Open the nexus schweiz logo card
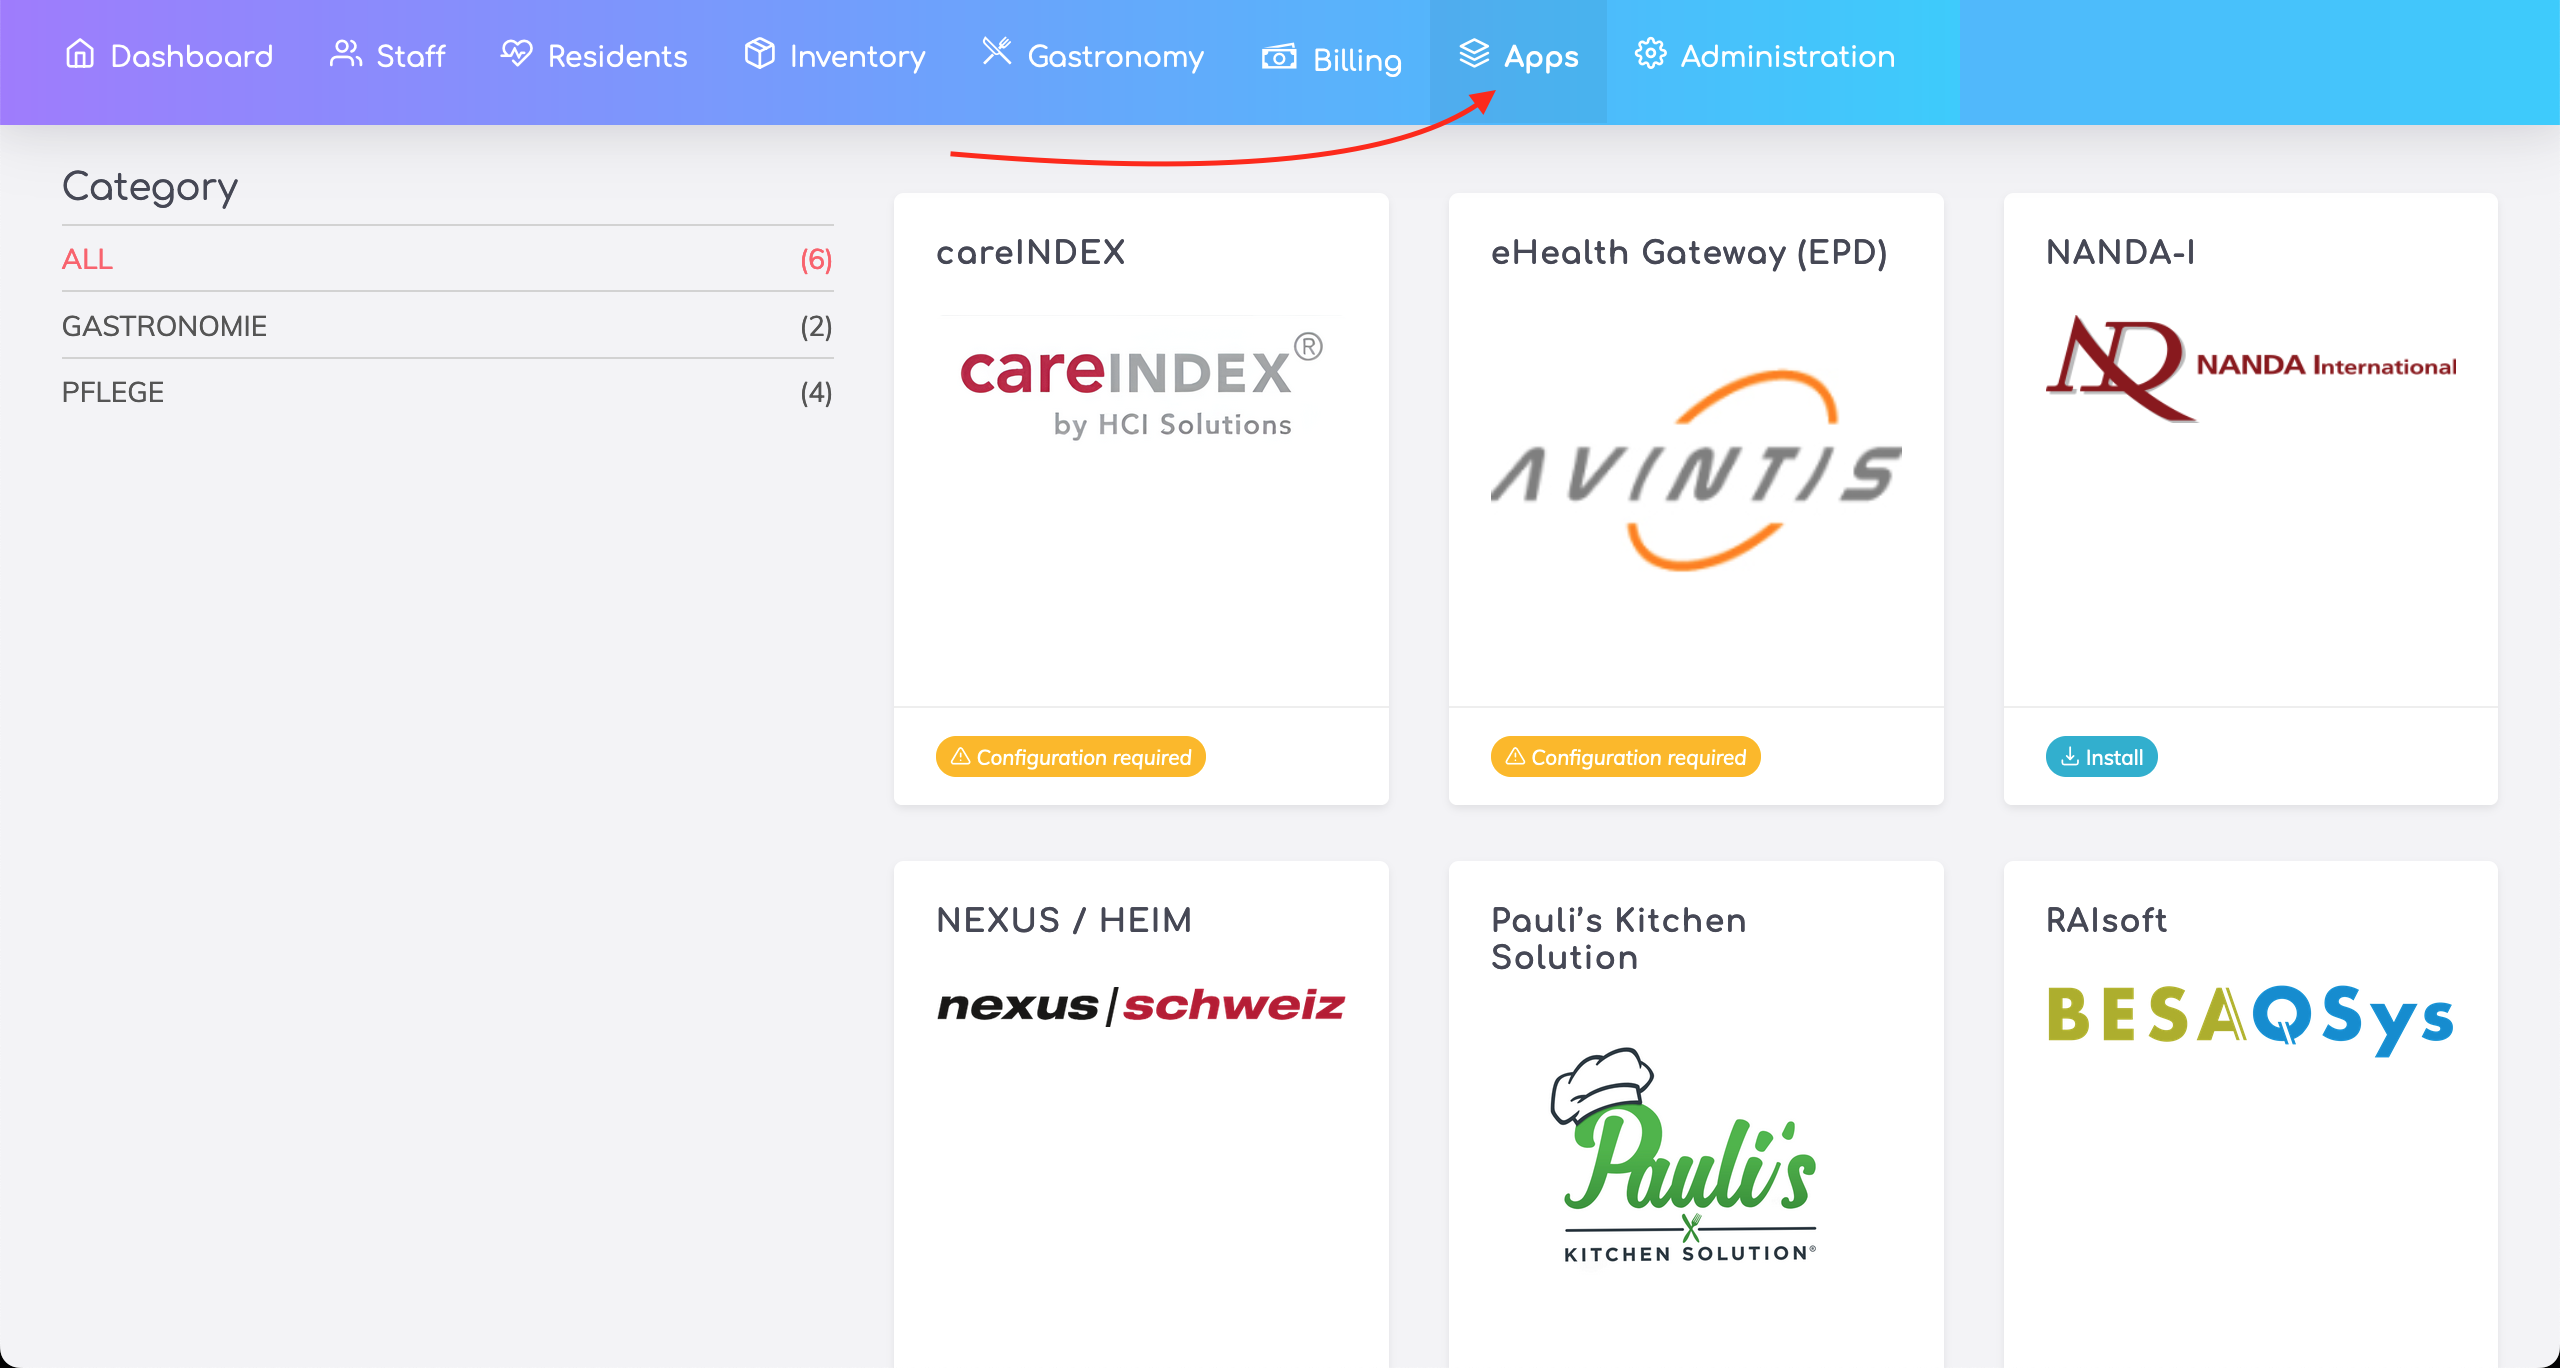The image size is (2560, 1368). [x=1141, y=1005]
